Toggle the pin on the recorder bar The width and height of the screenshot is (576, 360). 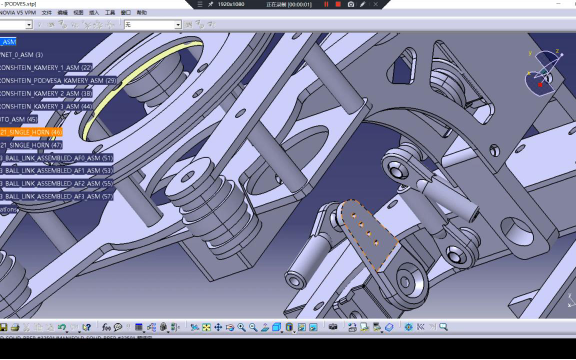pos(210,4)
